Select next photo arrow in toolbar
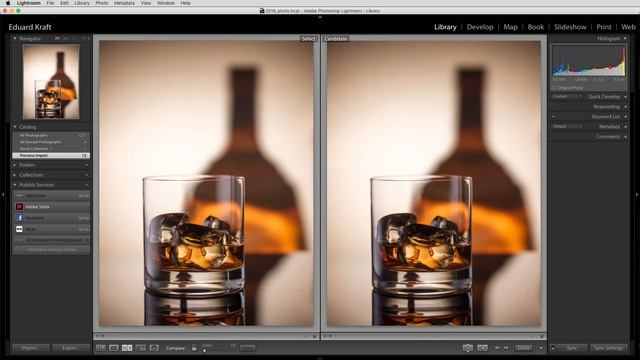The height and width of the screenshot is (360, 640). 506,348
